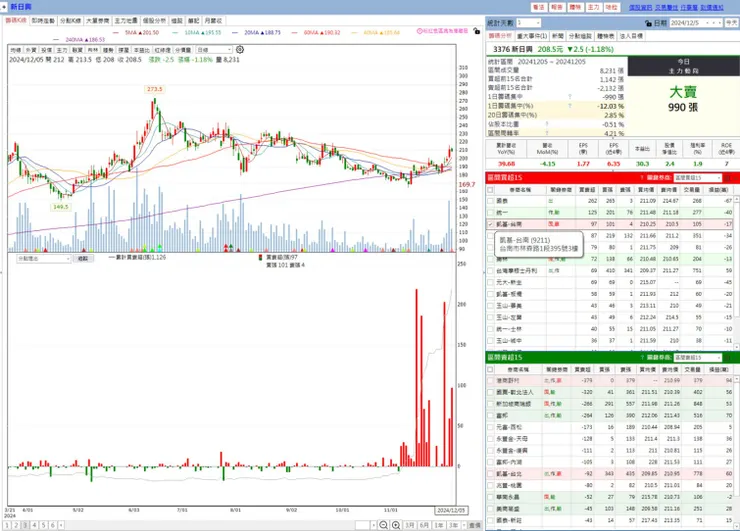This screenshot has width=740, height=531.
Task: Click the 5MA legend color line
Action: point(116,33)
